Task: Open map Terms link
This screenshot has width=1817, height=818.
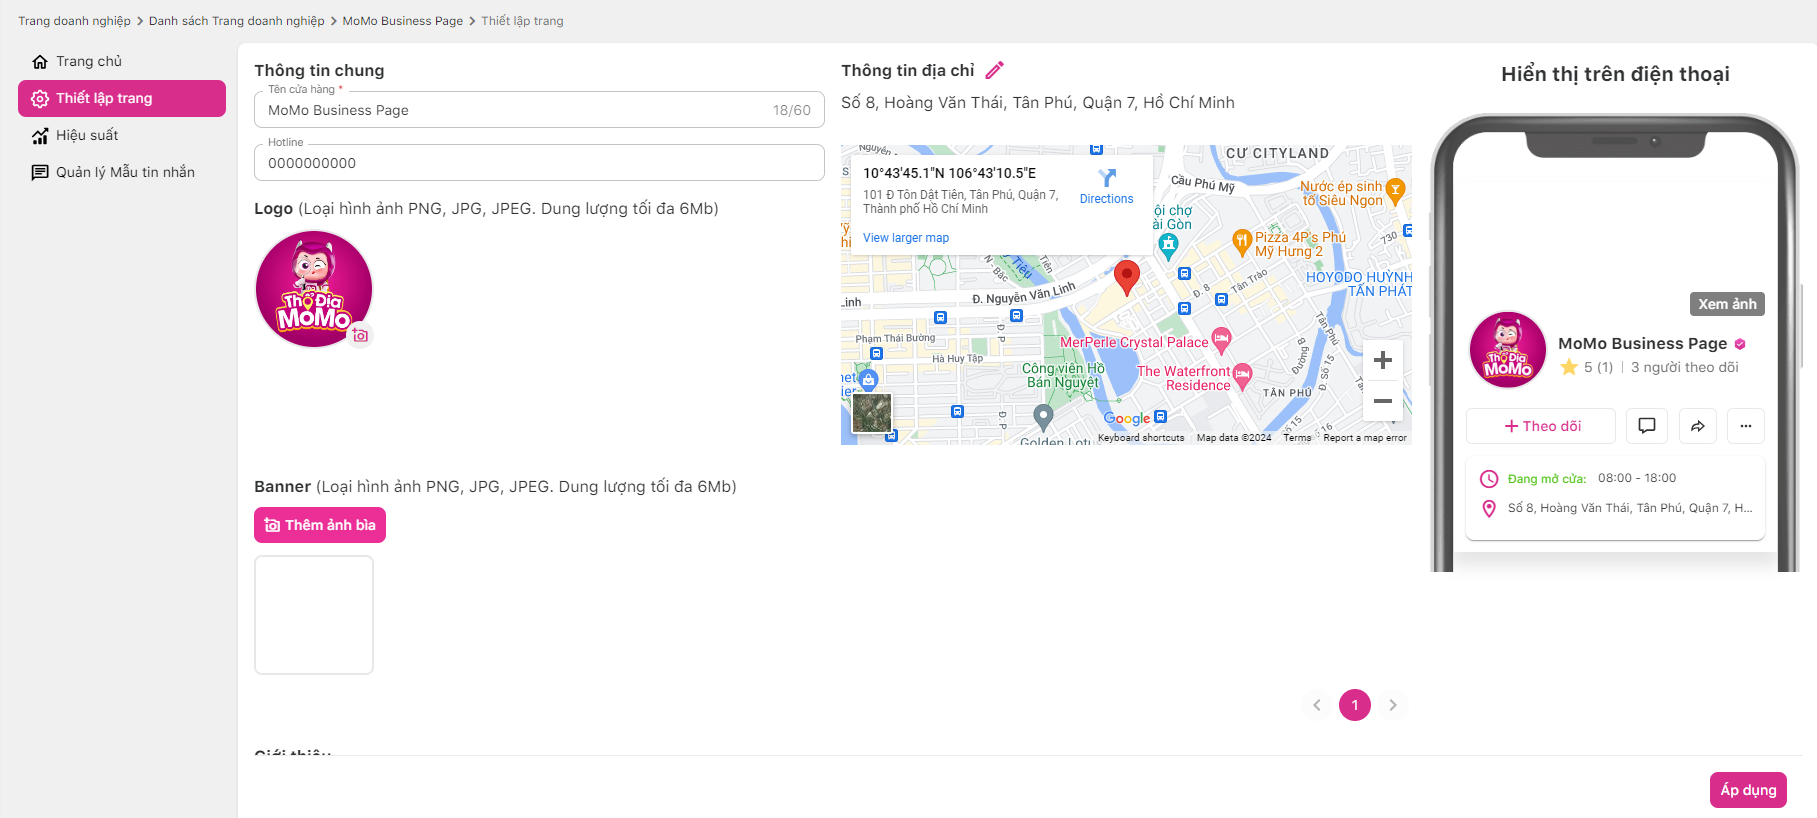Action: coord(1297,438)
